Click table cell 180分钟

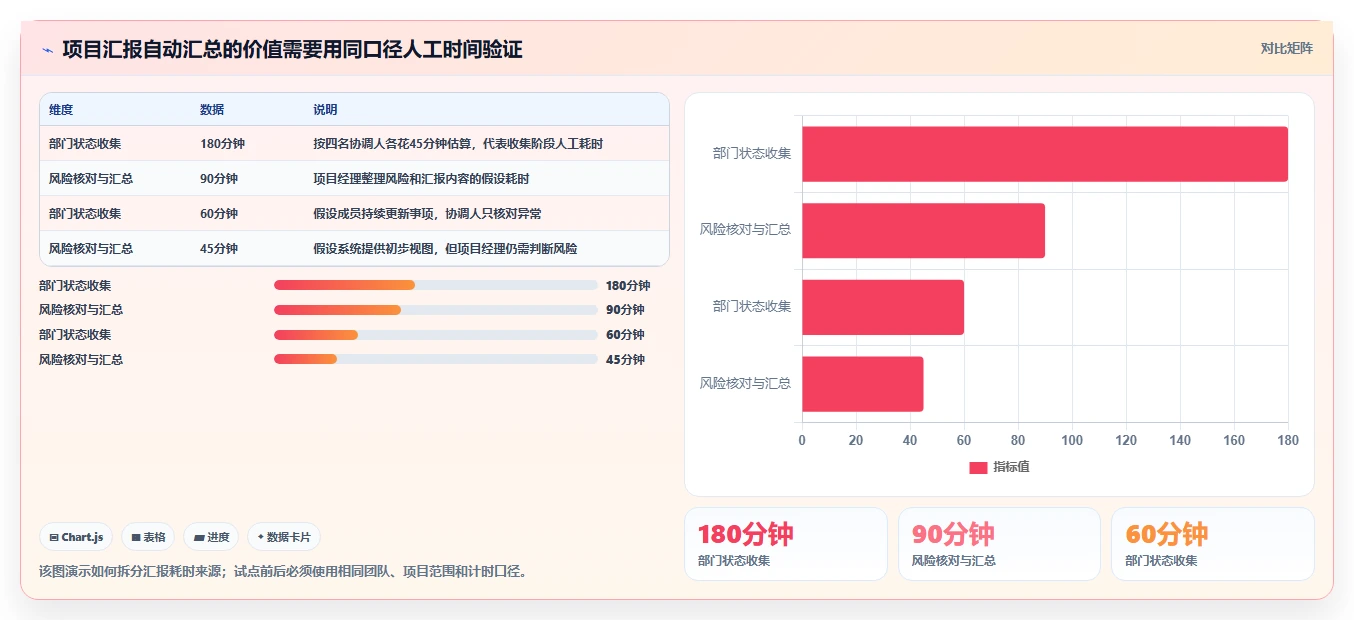(222, 144)
